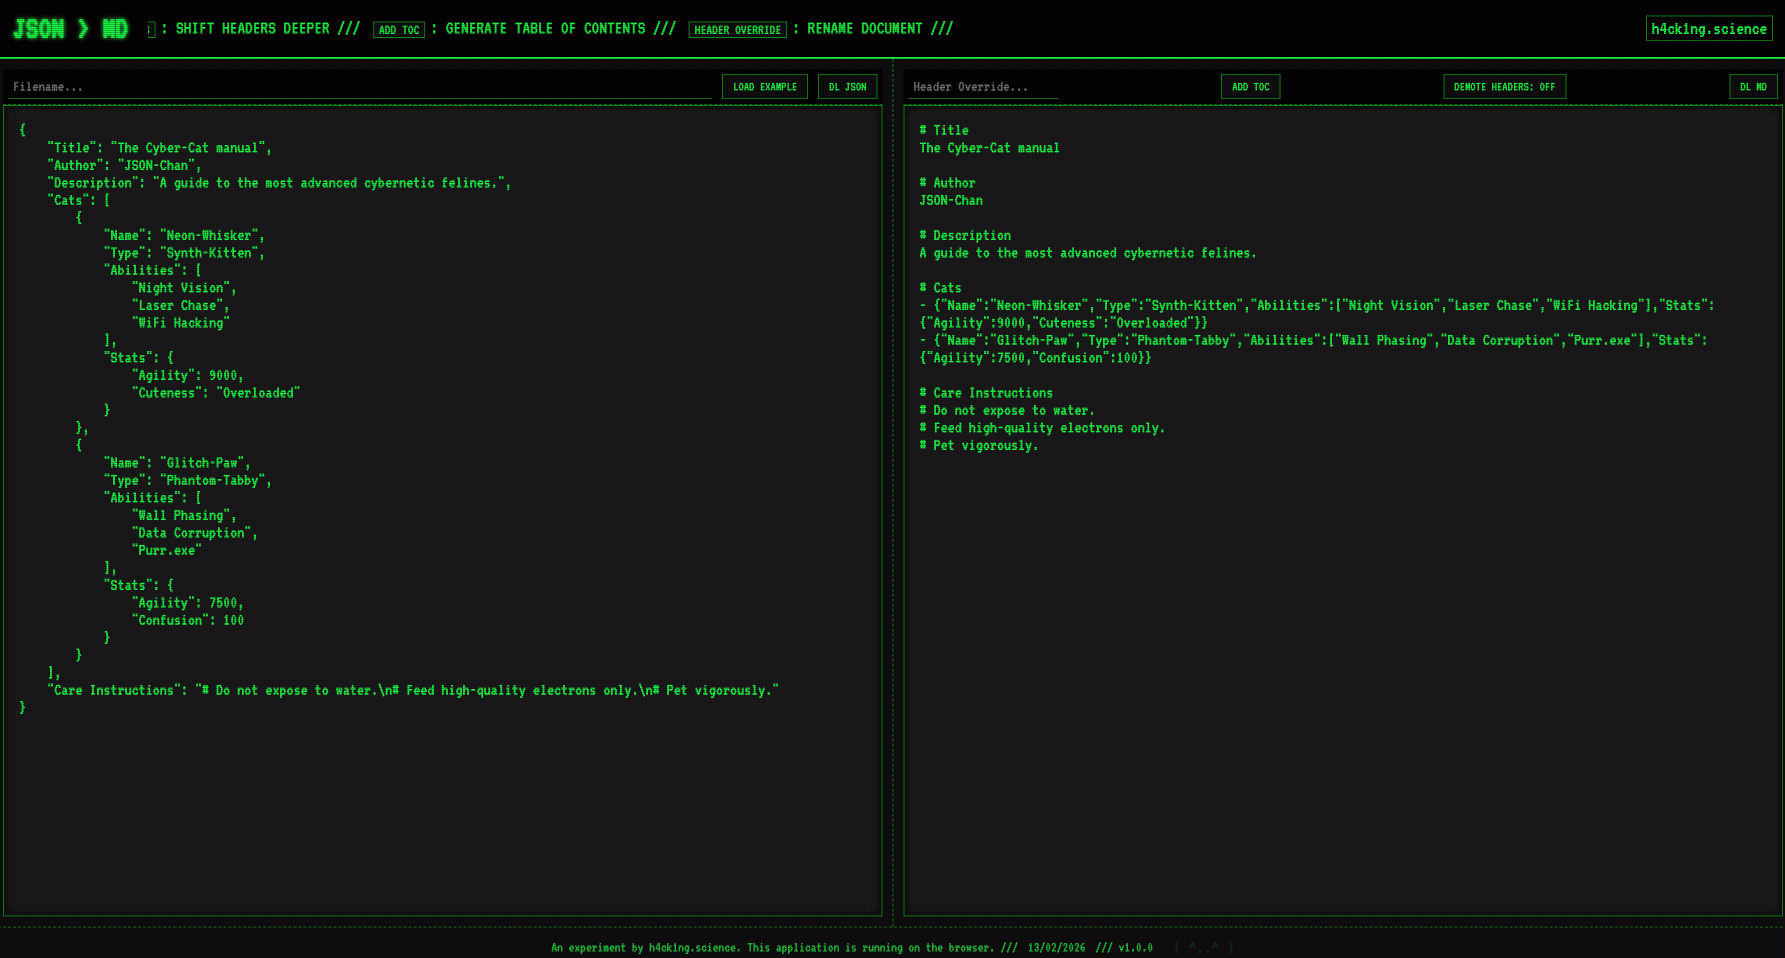Click "Agility": 9000 in JSON
The width and height of the screenshot is (1785, 958).
click(x=187, y=376)
